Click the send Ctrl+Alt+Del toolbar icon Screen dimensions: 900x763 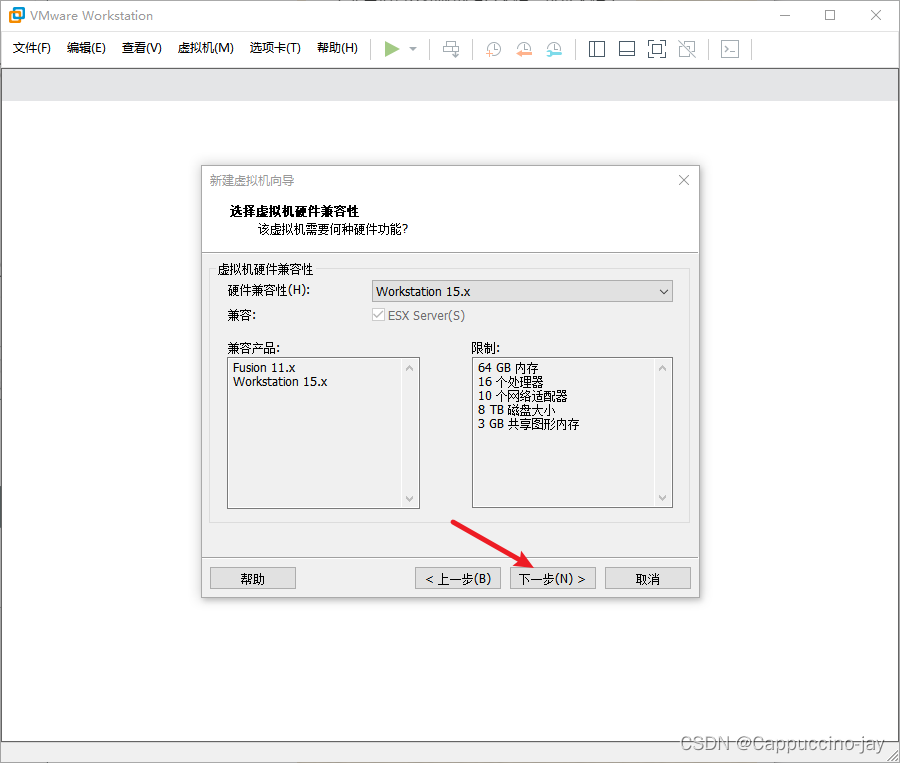(451, 49)
